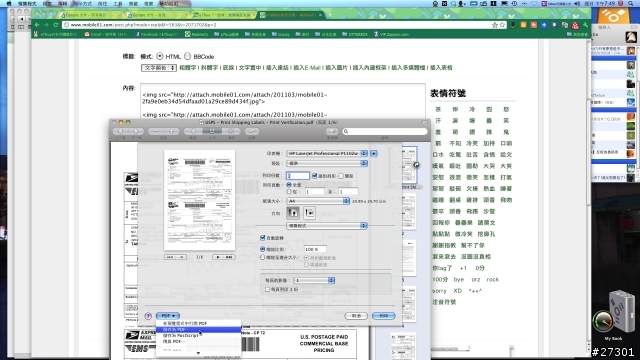This screenshot has width=640, height=360.
Task: Select the BBCode mode radio button
Action: [x=187, y=56]
